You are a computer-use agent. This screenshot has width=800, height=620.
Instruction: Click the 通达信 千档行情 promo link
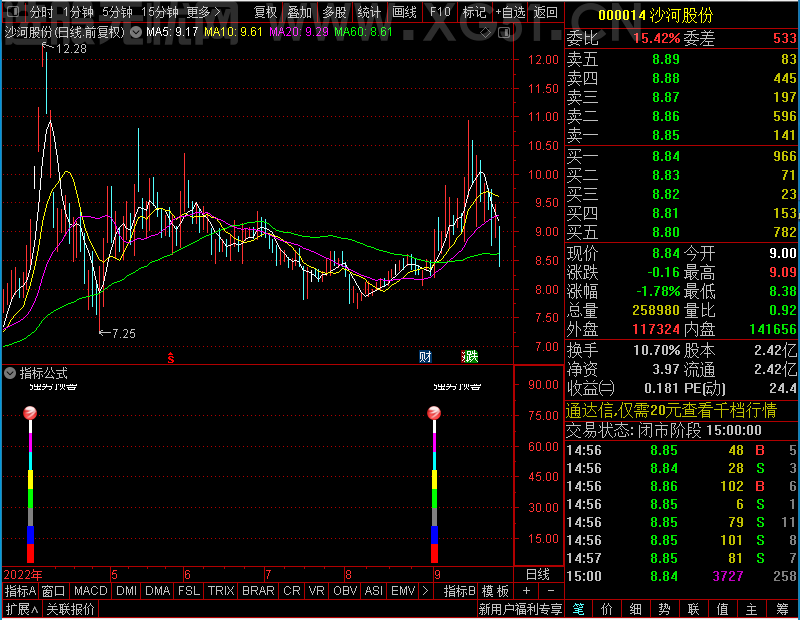tap(671, 410)
